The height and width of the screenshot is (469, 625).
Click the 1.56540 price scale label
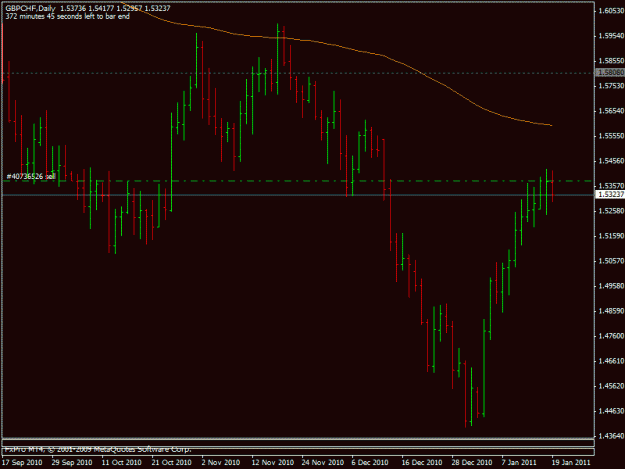coord(611,111)
